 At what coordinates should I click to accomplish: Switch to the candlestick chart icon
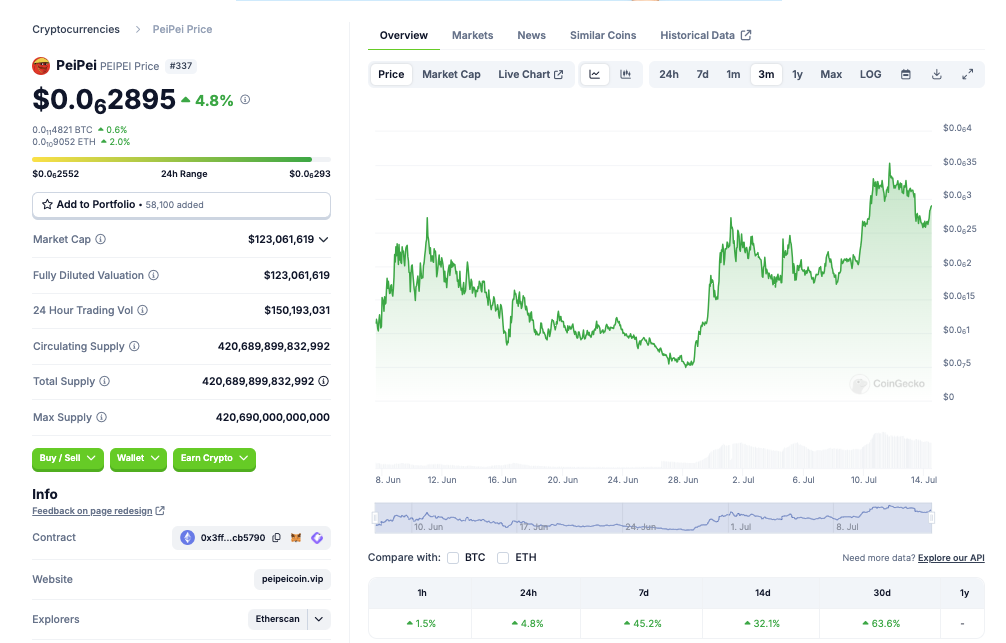click(x=626, y=74)
